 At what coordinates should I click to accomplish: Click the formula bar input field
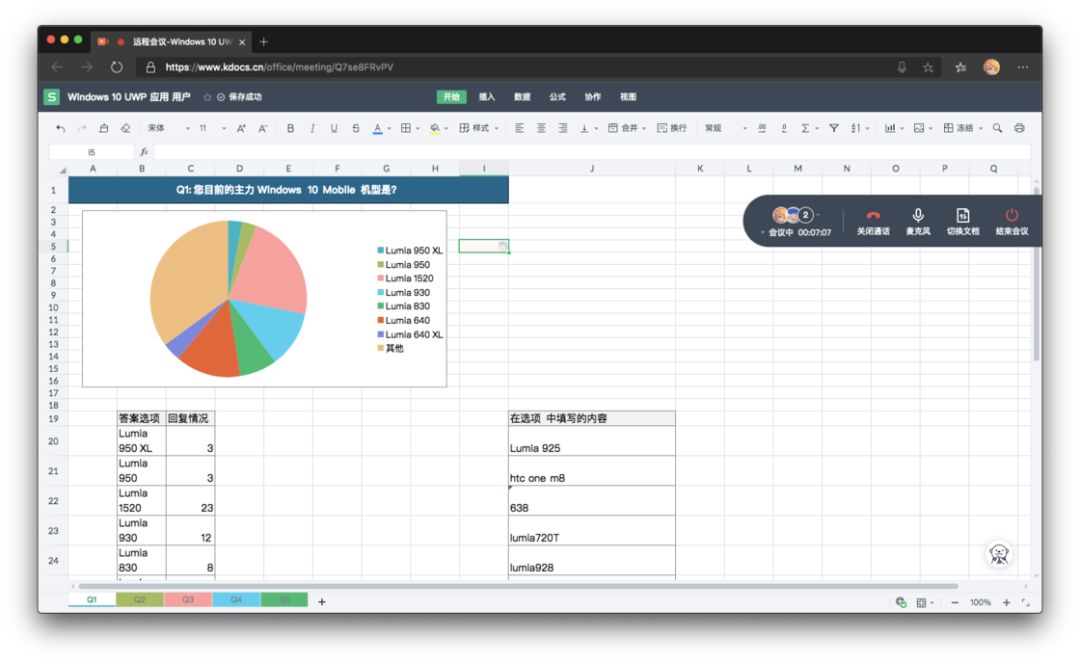coord(591,151)
